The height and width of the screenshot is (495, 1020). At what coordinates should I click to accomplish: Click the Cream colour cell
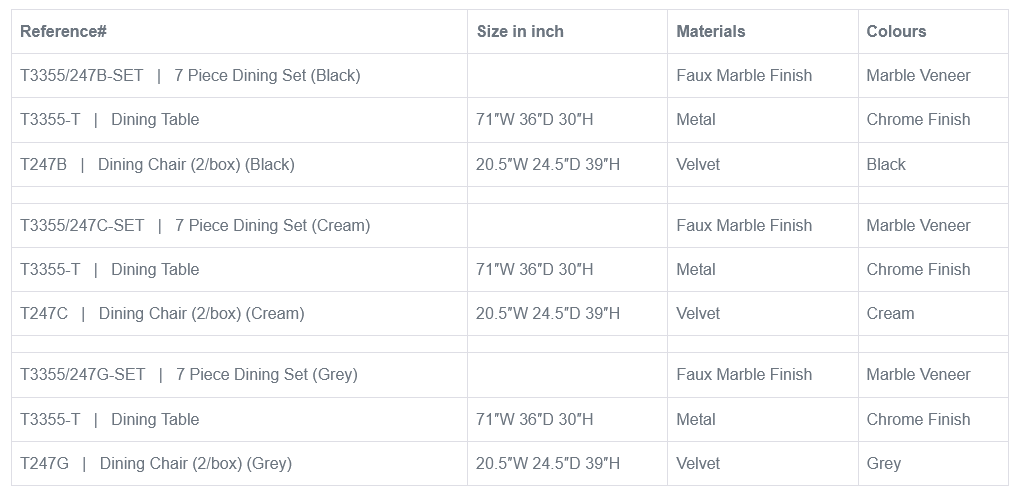pos(890,313)
